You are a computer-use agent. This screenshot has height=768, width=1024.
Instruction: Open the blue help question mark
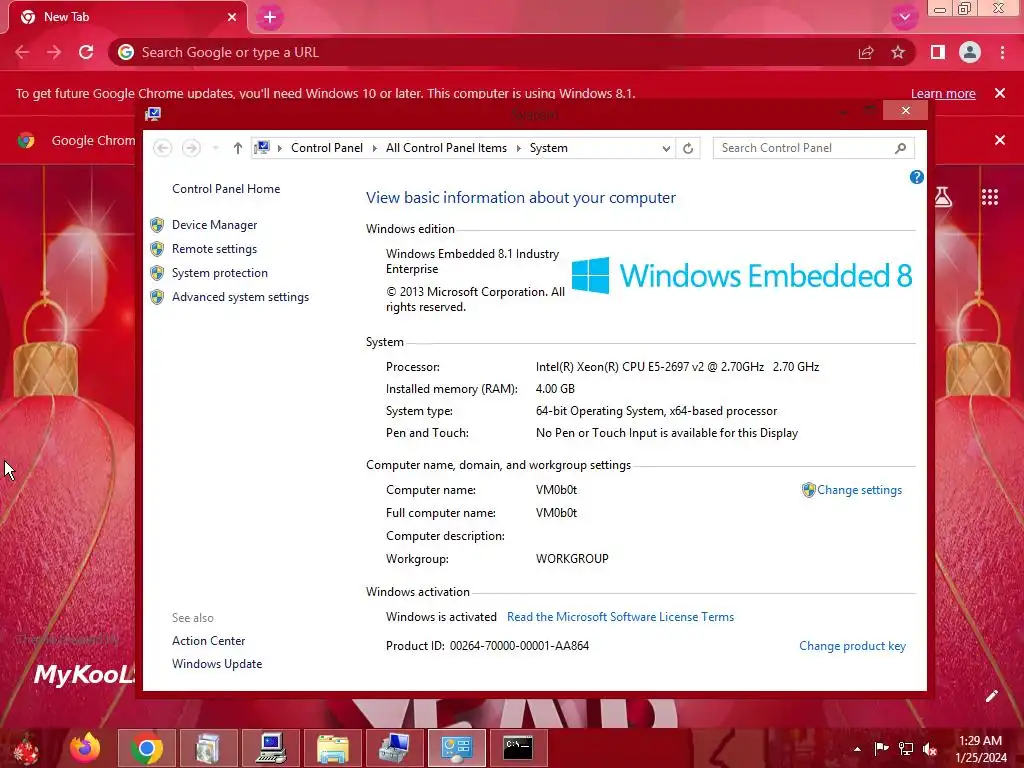click(916, 177)
